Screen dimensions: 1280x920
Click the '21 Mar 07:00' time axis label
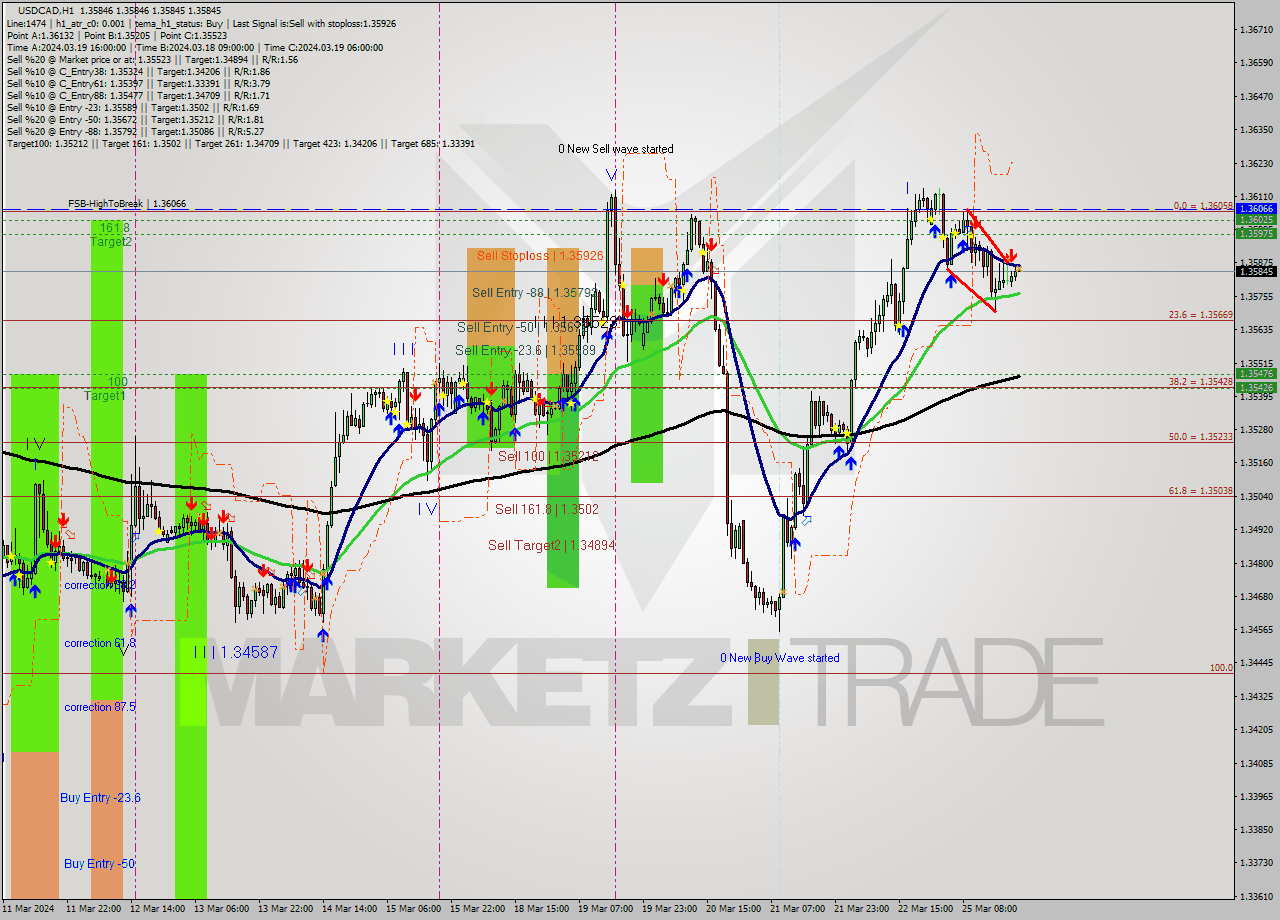pos(798,909)
